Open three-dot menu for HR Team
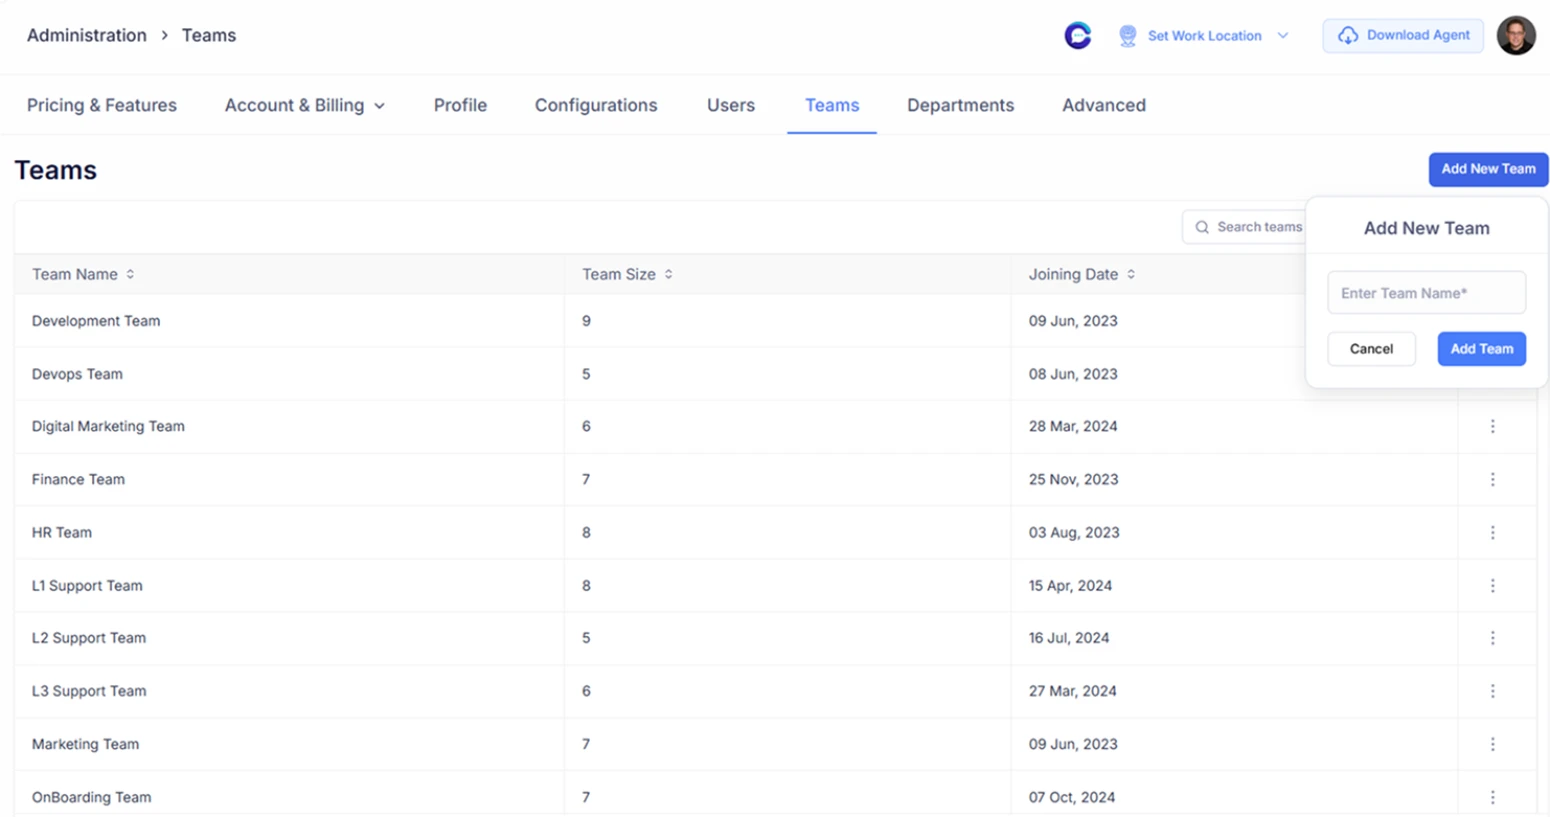 (1492, 532)
